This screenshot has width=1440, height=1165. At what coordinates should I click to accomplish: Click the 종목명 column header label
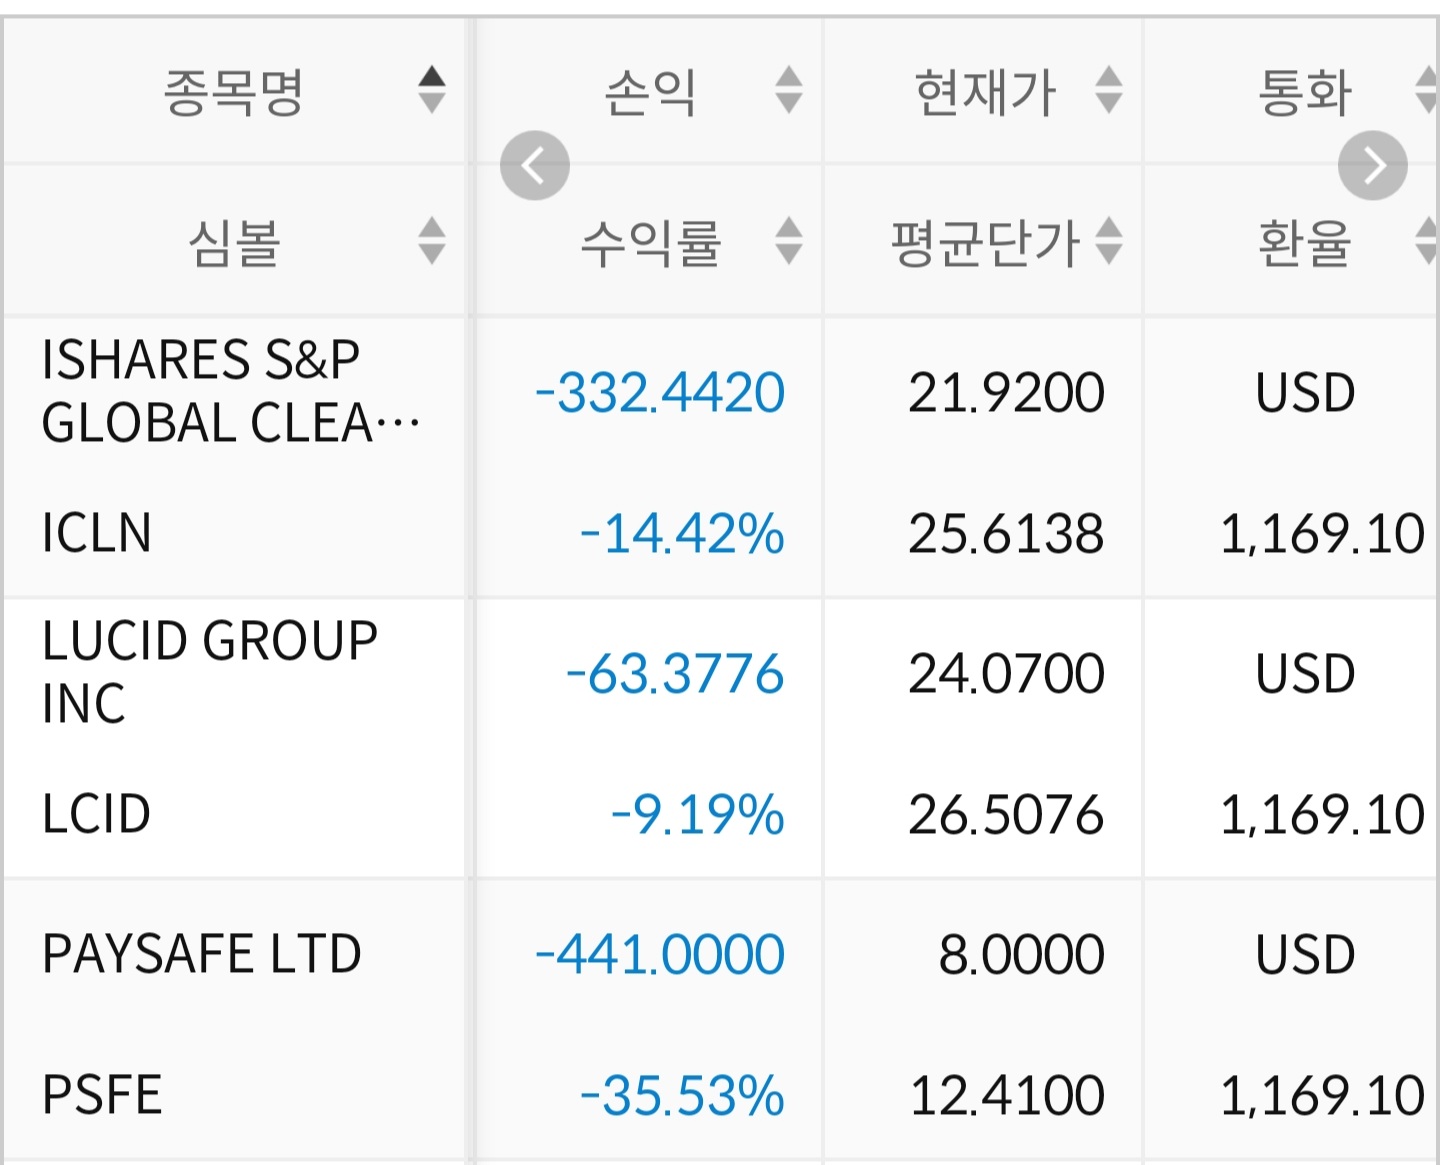pos(233,92)
